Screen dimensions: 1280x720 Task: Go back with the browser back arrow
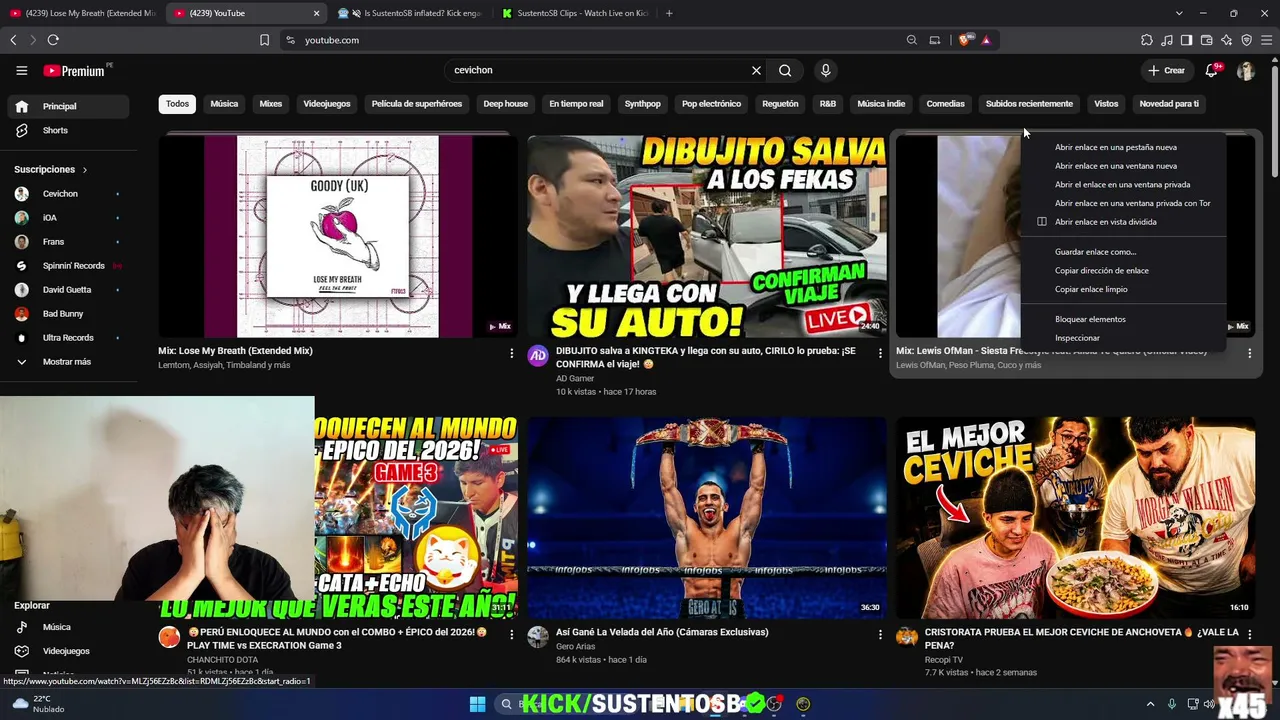pos(13,40)
